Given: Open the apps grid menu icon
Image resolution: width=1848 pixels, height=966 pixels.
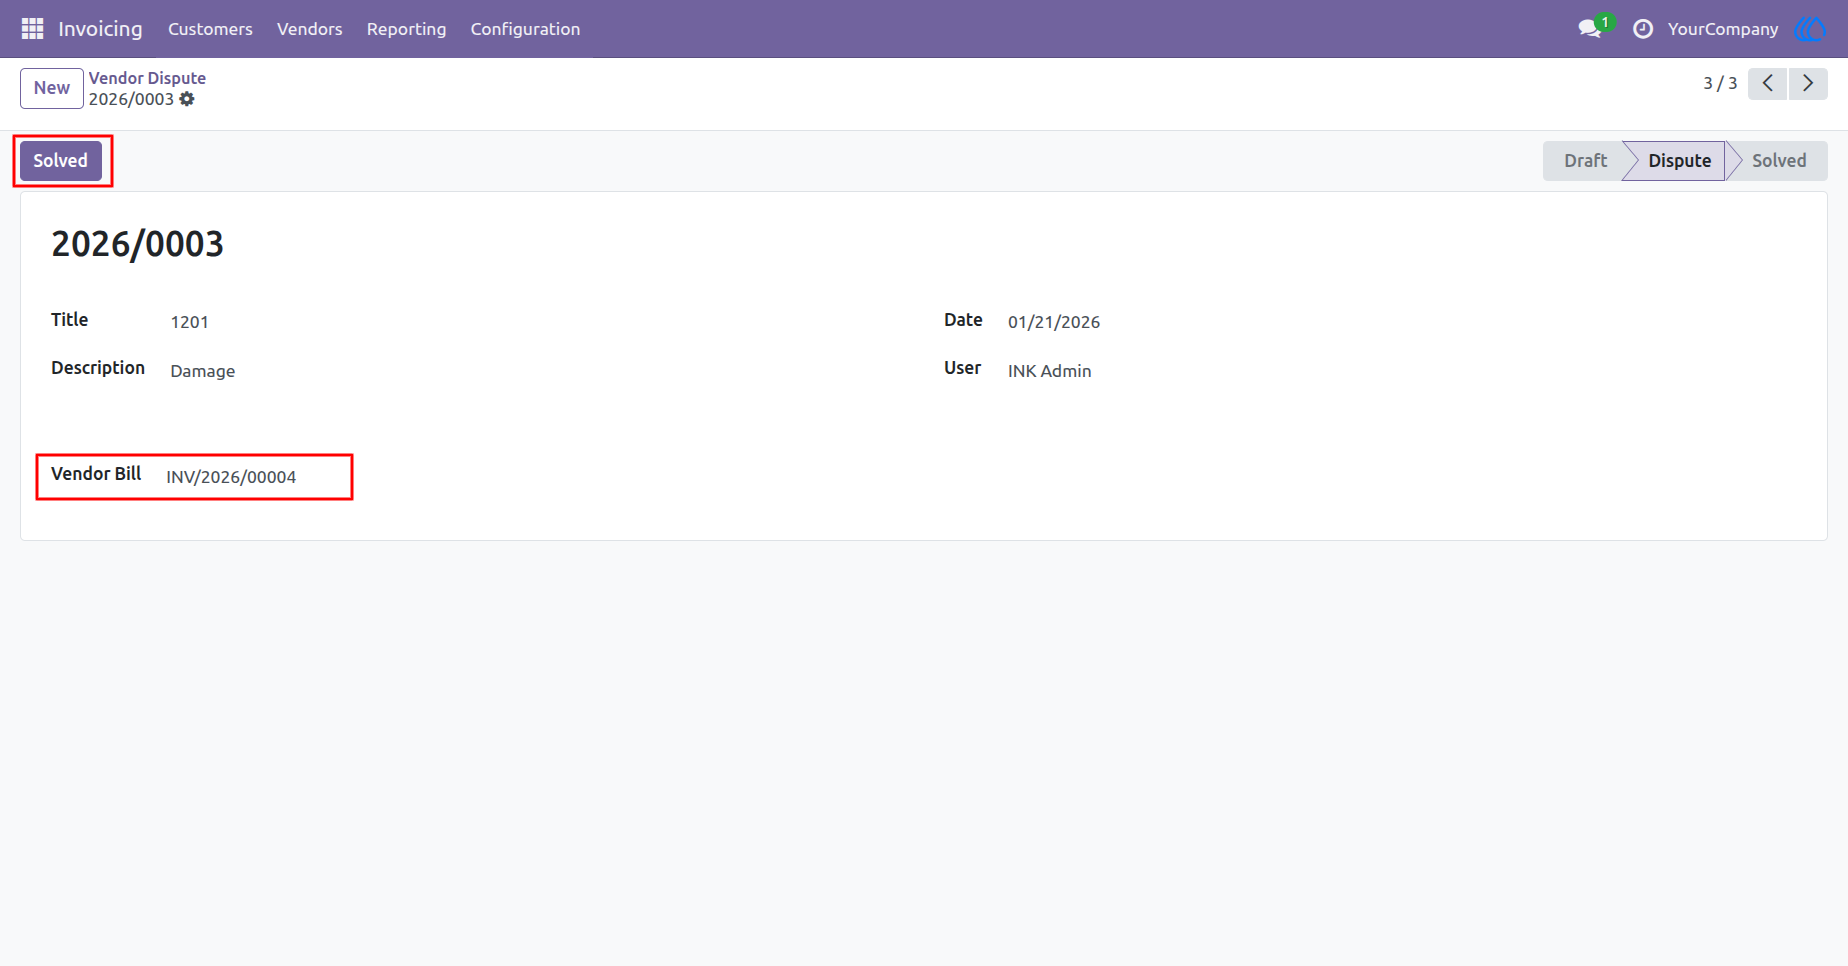Looking at the screenshot, I should (32, 29).
